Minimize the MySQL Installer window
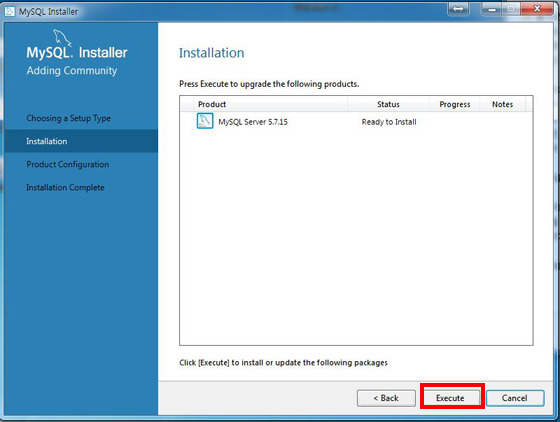This screenshot has height=422, width=560. [x=492, y=9]
